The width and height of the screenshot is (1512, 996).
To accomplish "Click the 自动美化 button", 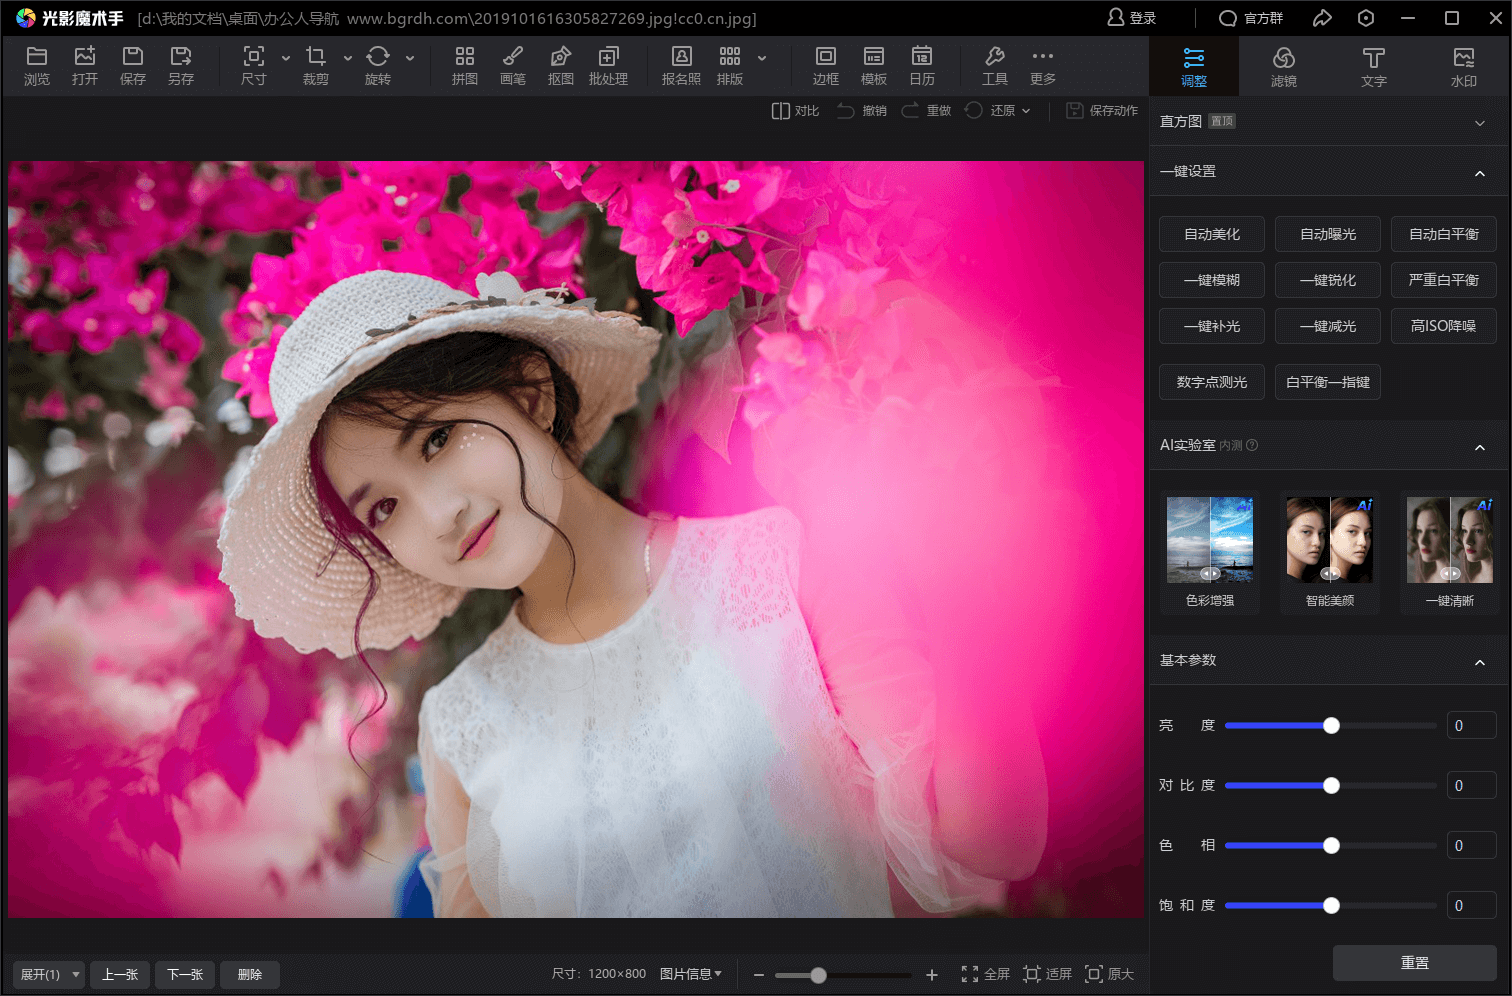I will click(1211, 234).
